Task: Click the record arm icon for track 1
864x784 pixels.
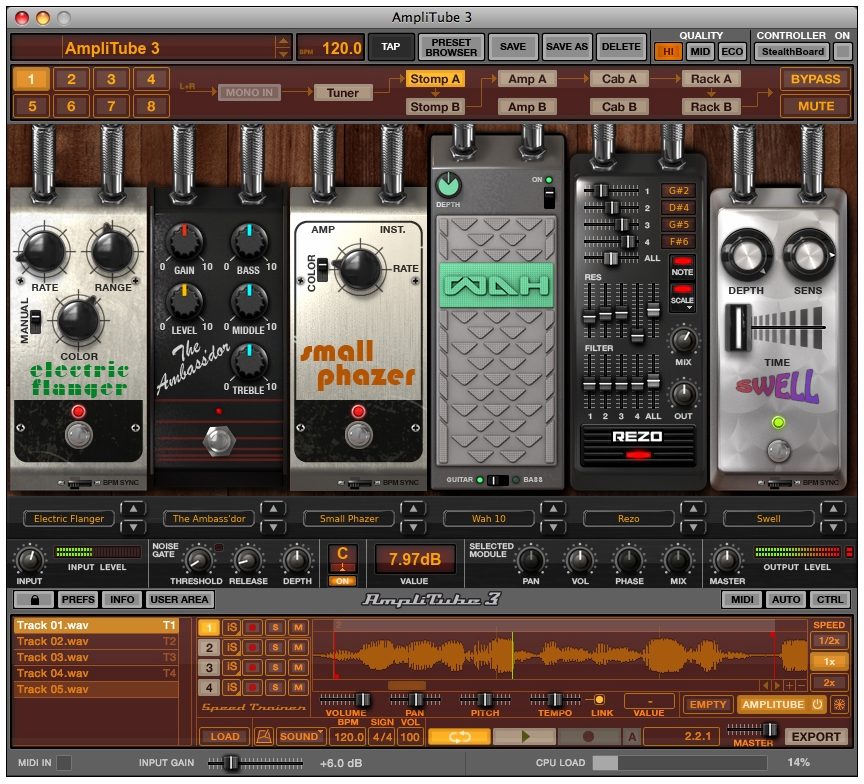Action: tap(253, 628)
